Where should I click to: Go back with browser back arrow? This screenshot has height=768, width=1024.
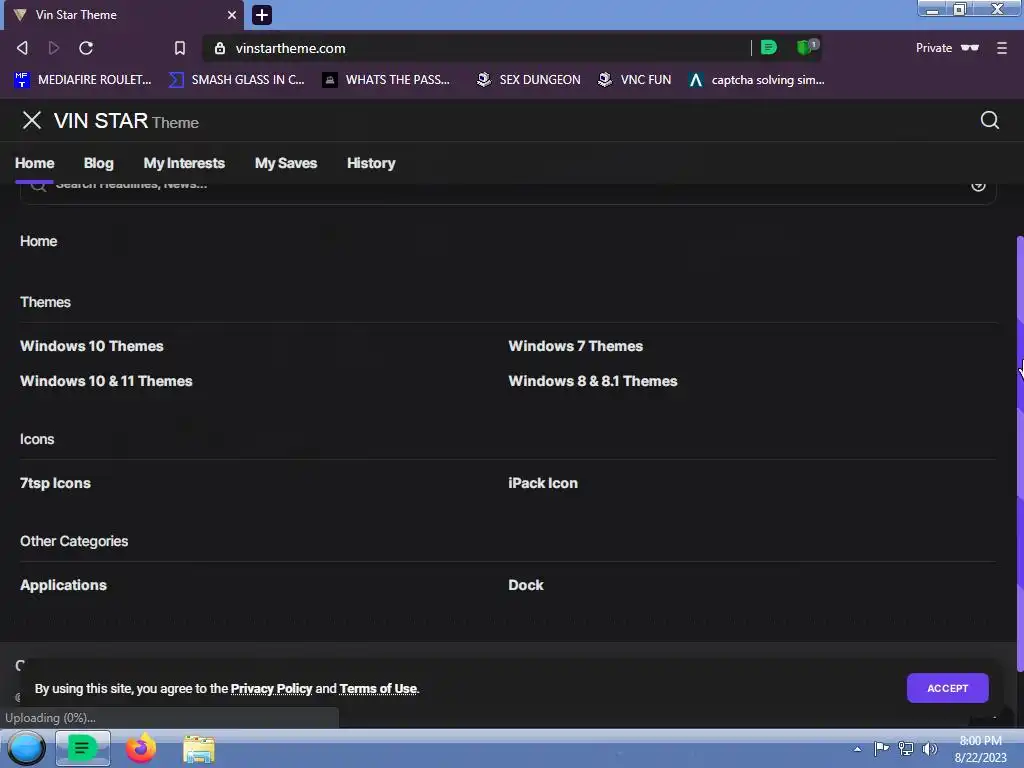point(22,48)
